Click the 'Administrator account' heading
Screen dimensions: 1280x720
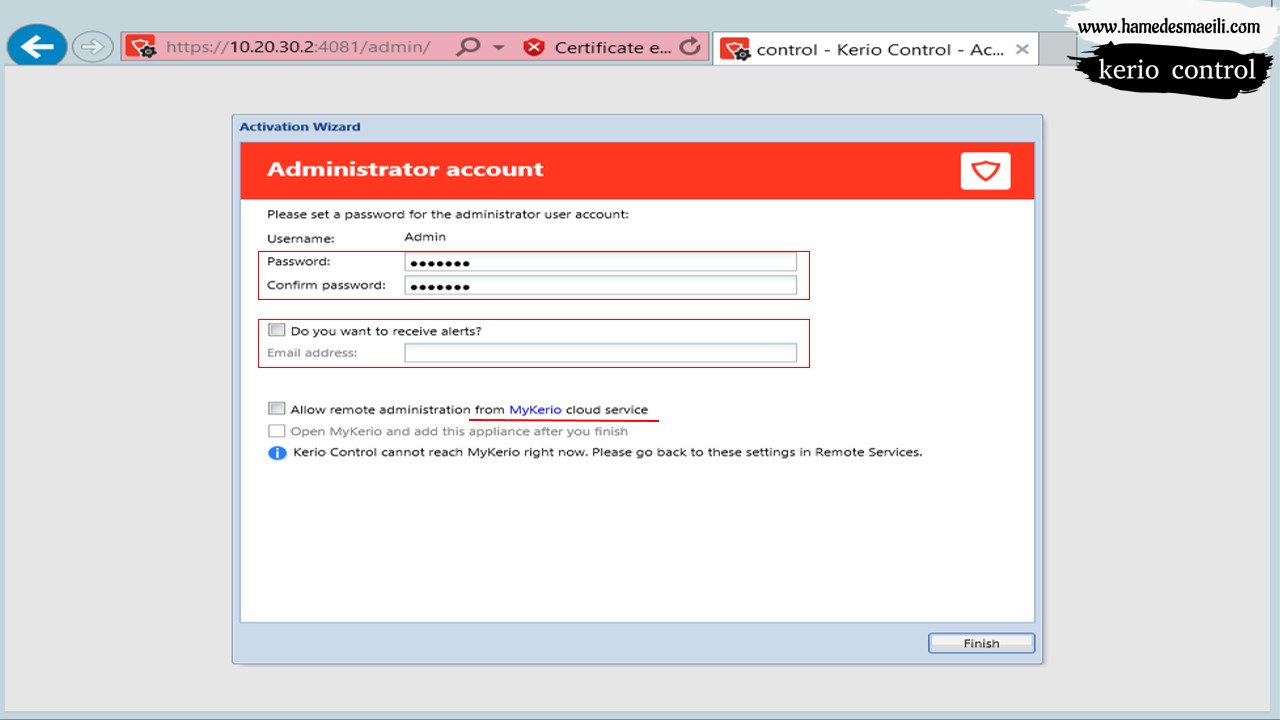tap(405, 169)
